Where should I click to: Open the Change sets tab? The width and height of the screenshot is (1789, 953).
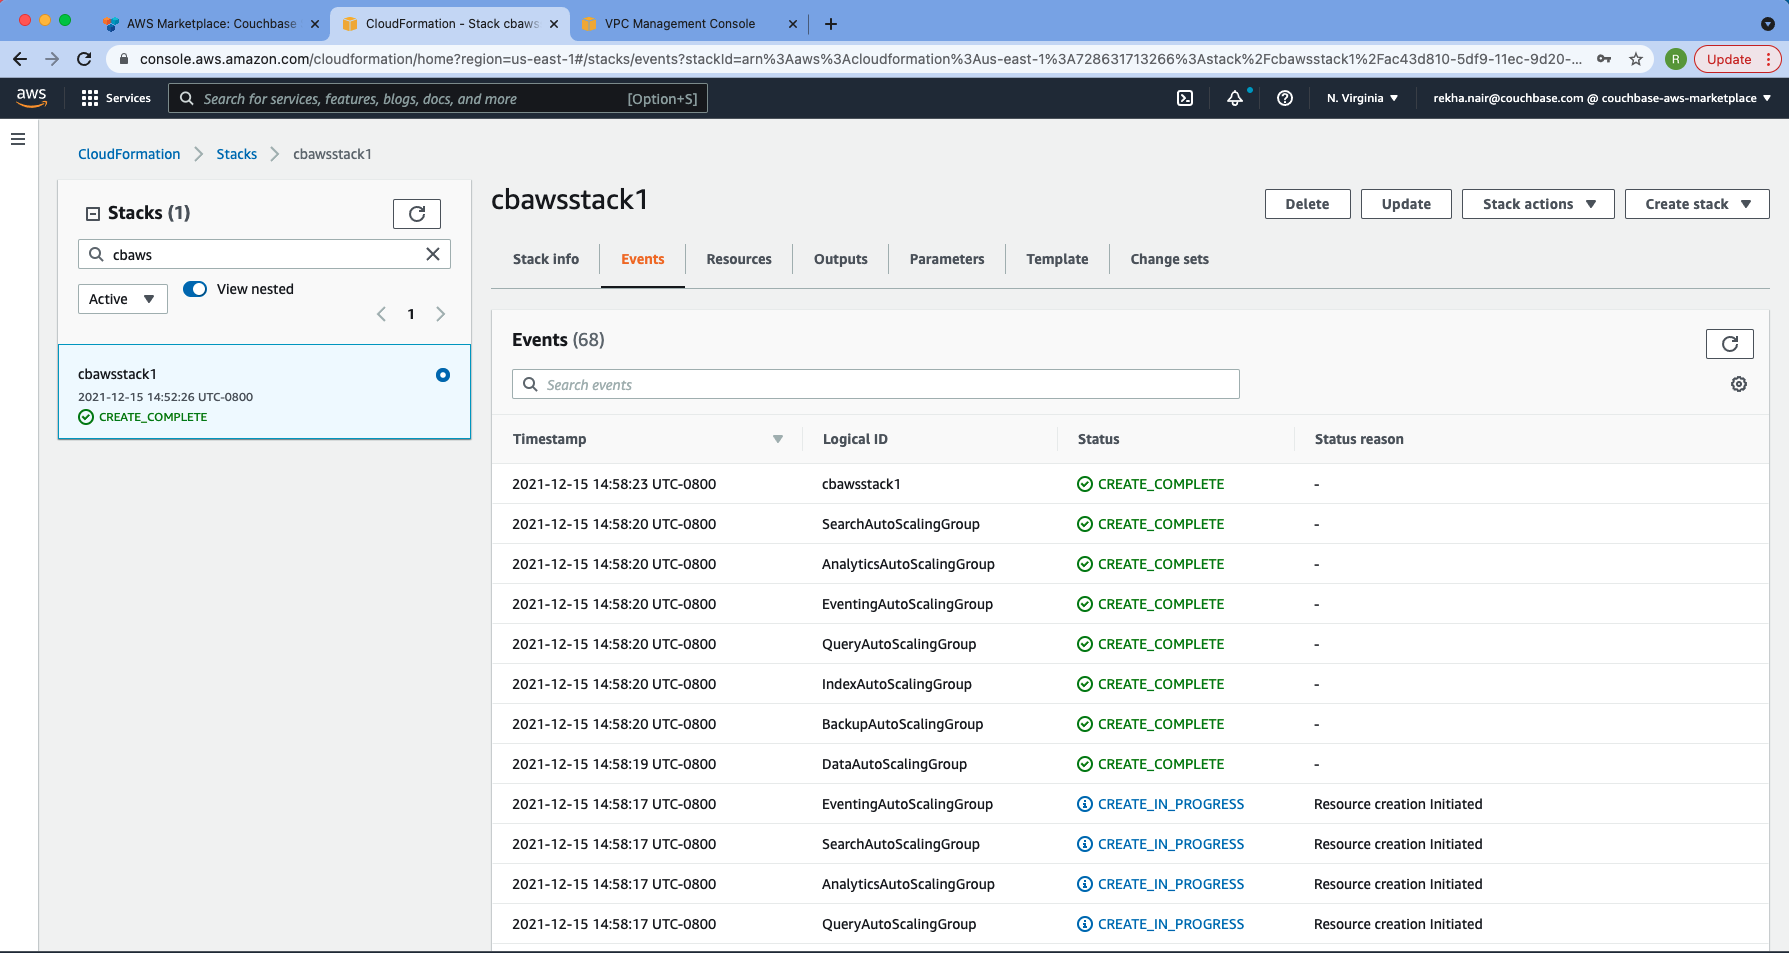pos(1168,258)
